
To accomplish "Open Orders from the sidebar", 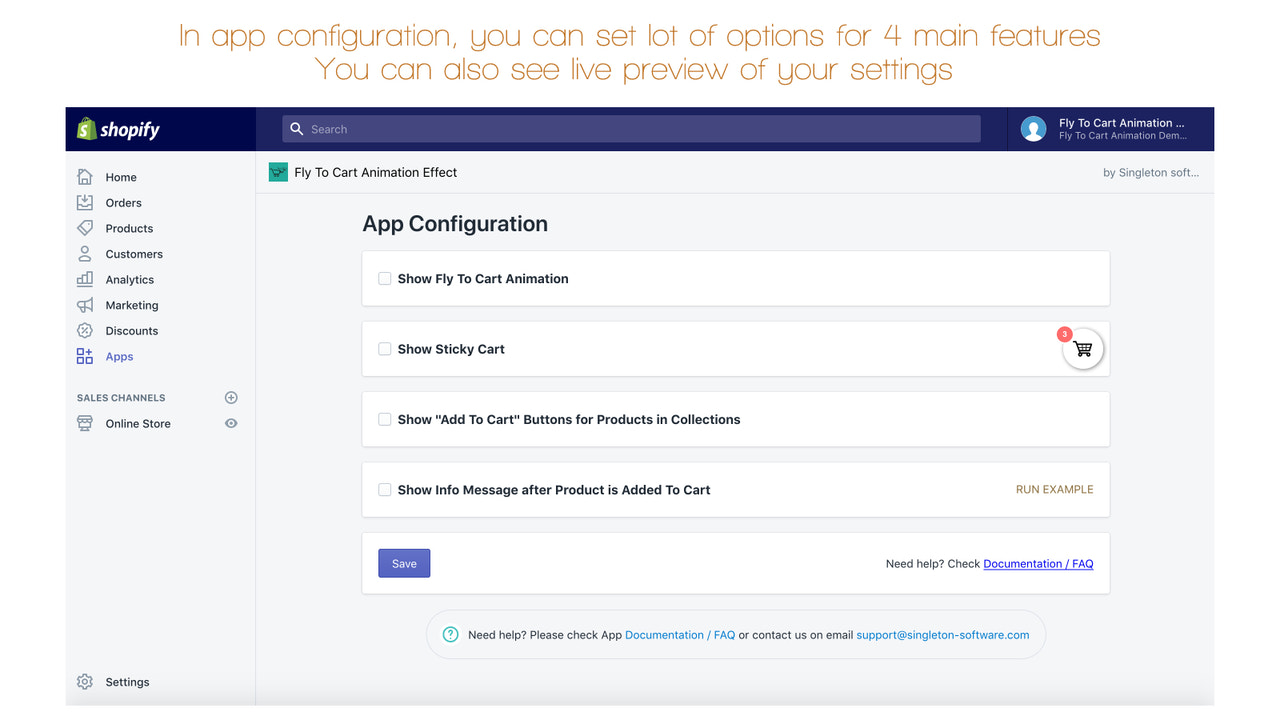I will click(x=86, y=202).
